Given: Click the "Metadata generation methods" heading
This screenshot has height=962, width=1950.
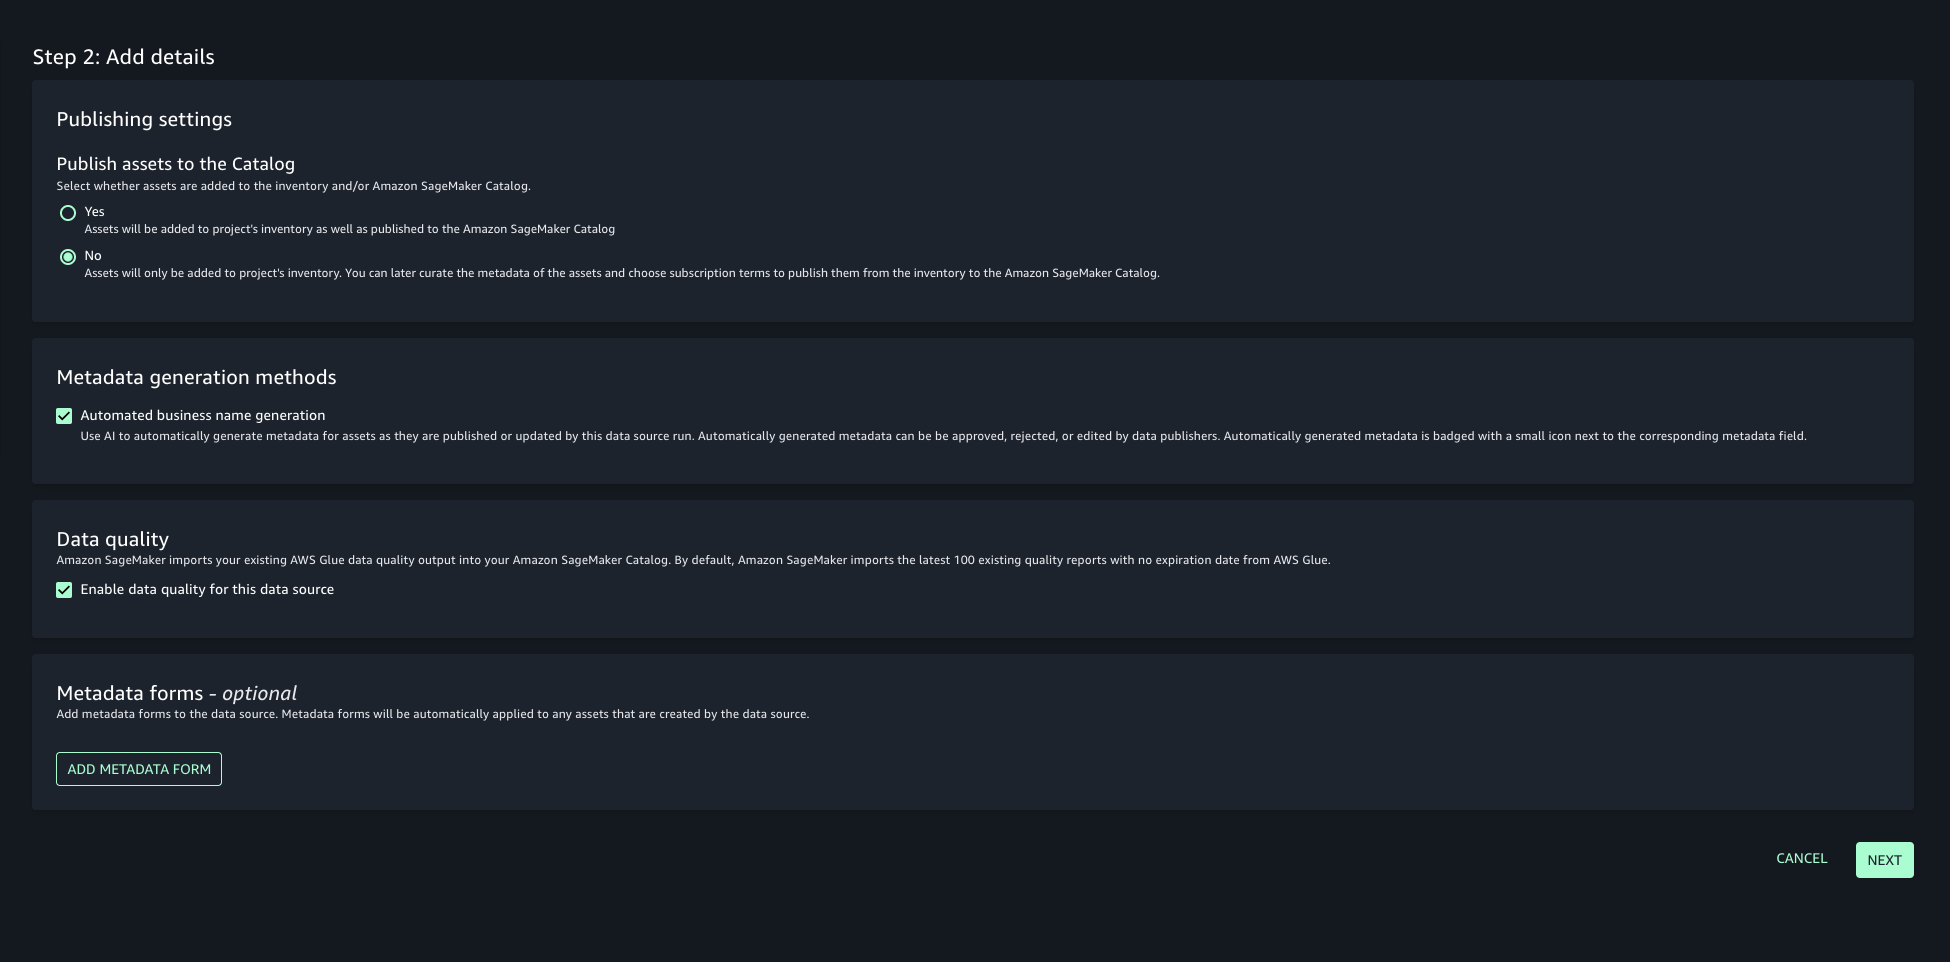Looking at the screenshot, I should click(196, 377).
